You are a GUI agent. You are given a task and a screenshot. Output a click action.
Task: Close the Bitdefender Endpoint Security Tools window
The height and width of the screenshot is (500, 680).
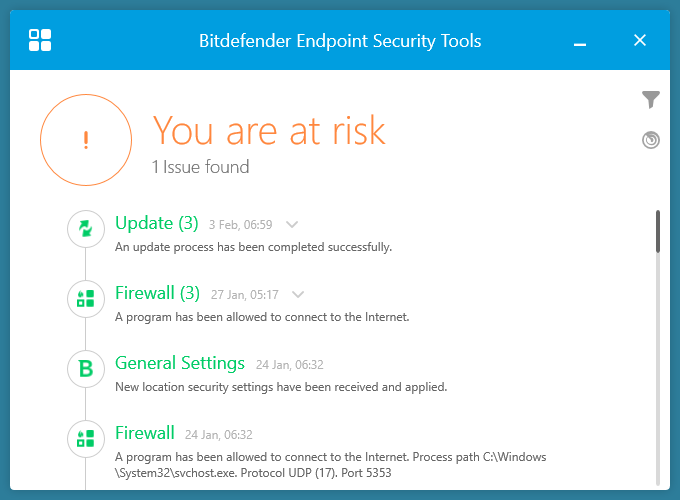click(x=640, y=40)
